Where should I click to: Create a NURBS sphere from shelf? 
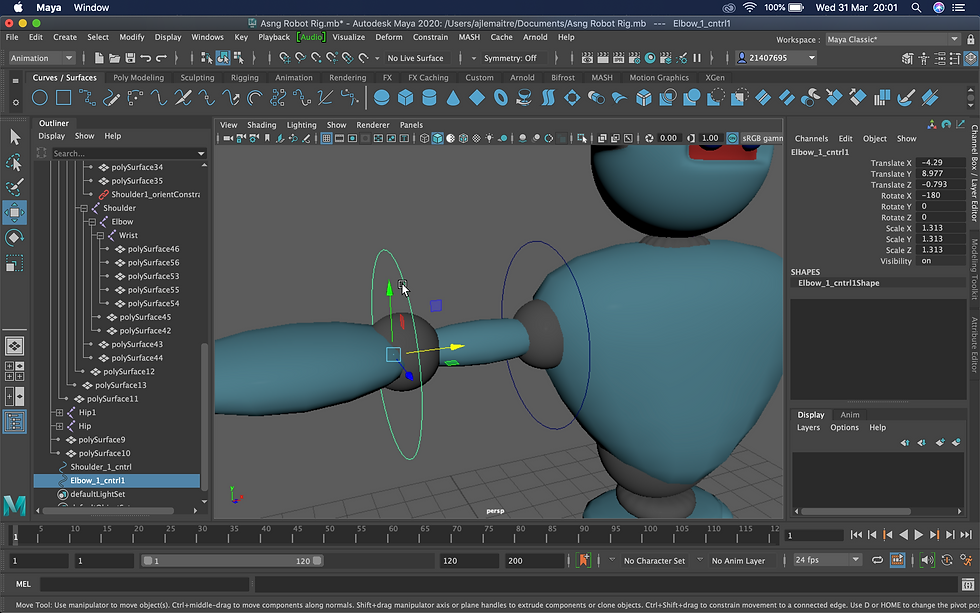(381, 98)
